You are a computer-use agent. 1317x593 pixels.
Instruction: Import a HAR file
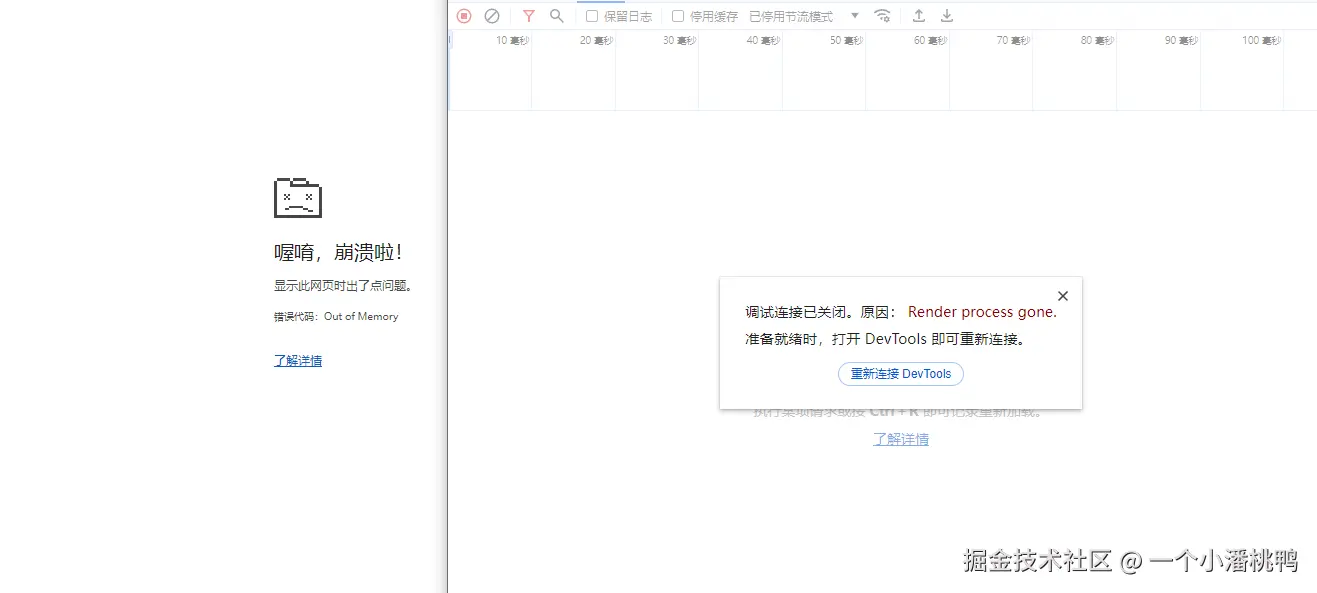coord(918,15)
